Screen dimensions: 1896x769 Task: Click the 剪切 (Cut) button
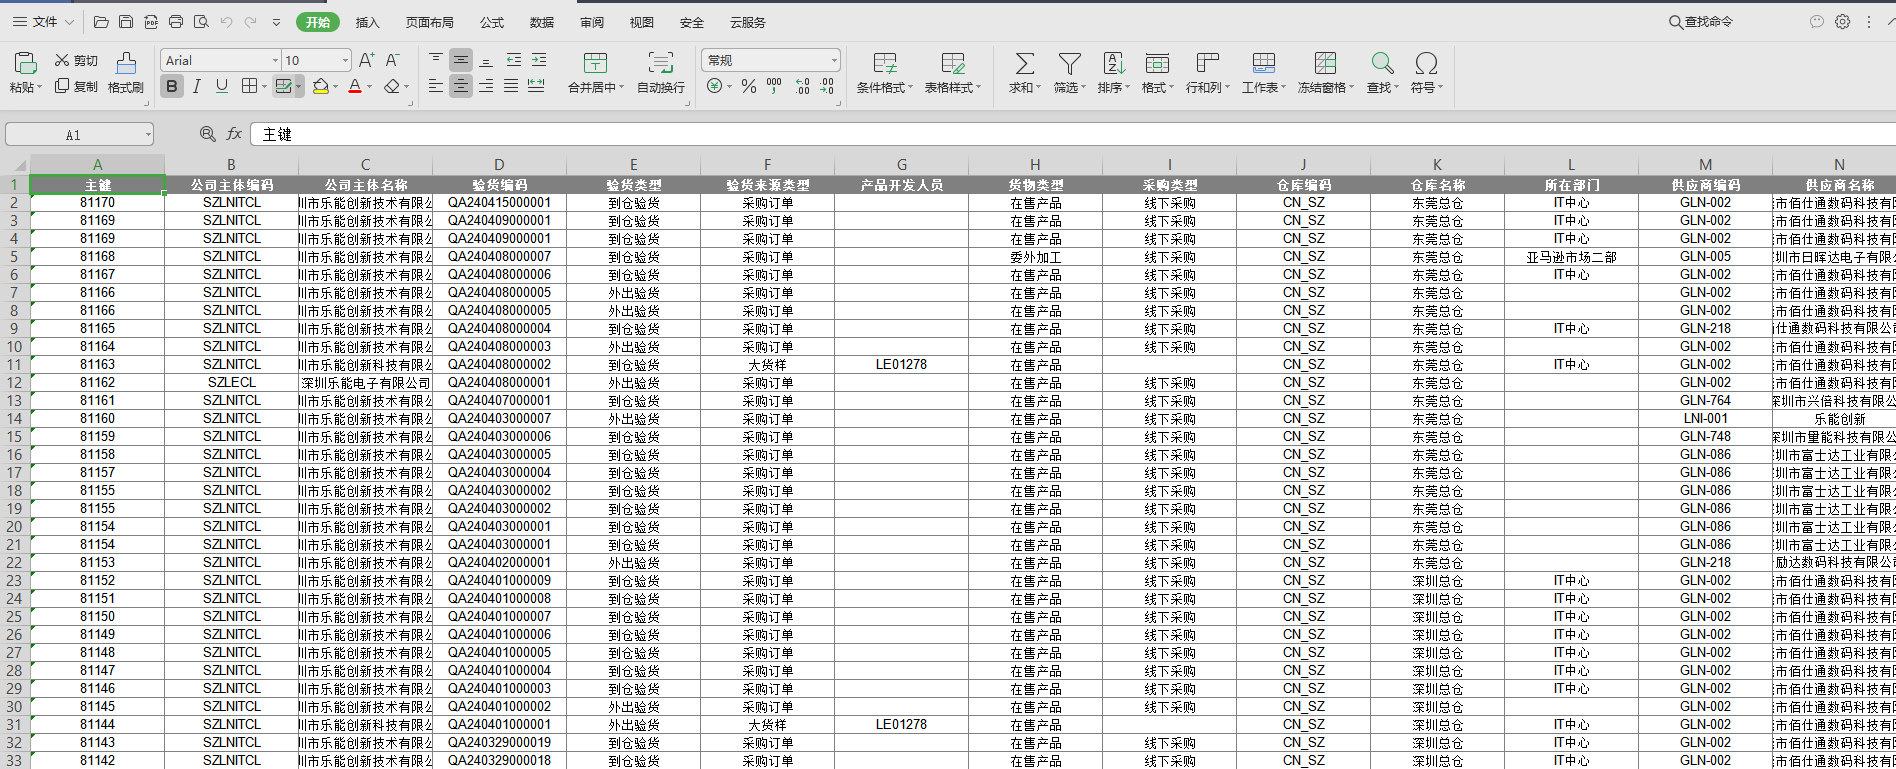[76, 60]
